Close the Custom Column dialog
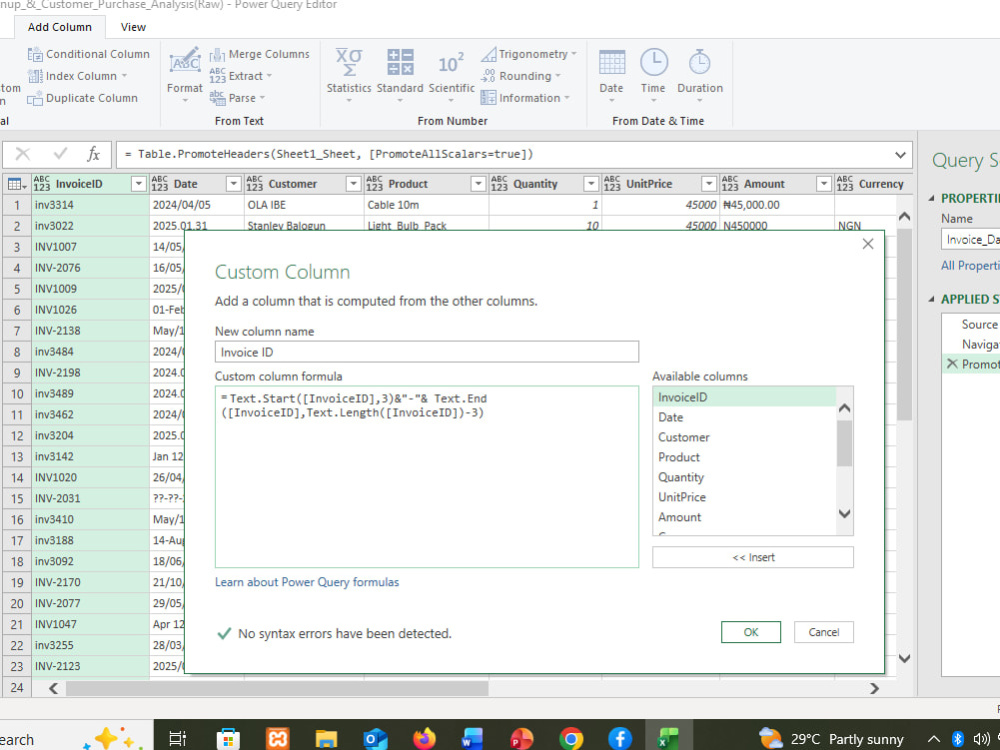1000x750 pixels. (x=867, y=244)
